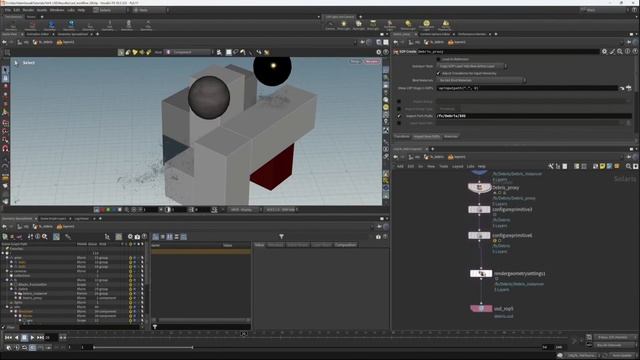Open the Persp viewport menu

tap(355, 62)
